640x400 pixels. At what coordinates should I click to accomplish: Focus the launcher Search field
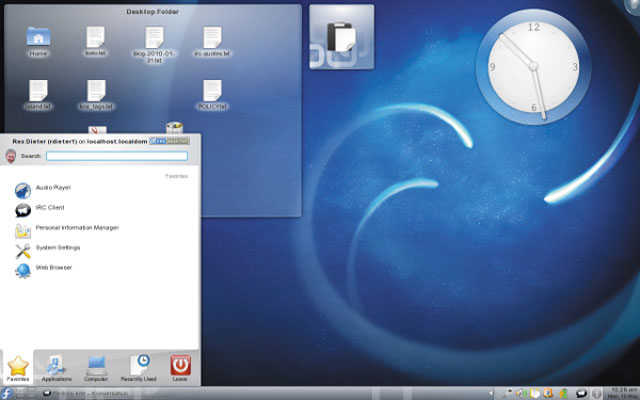[x=117, y=156]
